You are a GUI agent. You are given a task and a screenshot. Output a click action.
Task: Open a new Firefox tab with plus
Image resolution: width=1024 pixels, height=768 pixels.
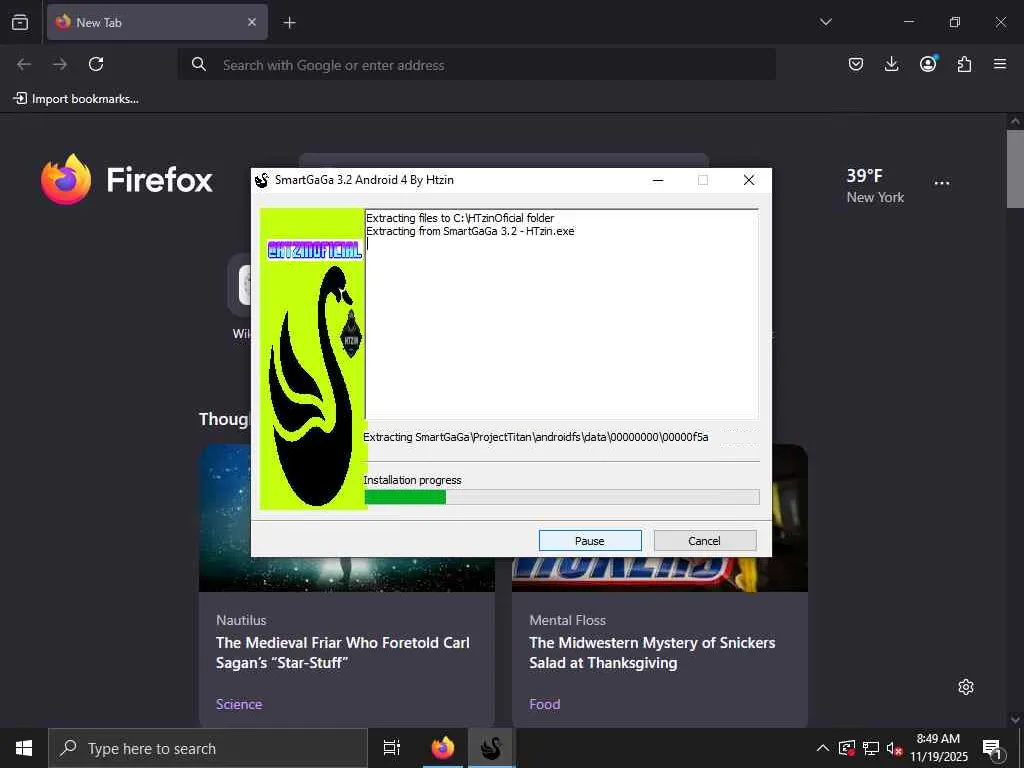tap(289, 23)
